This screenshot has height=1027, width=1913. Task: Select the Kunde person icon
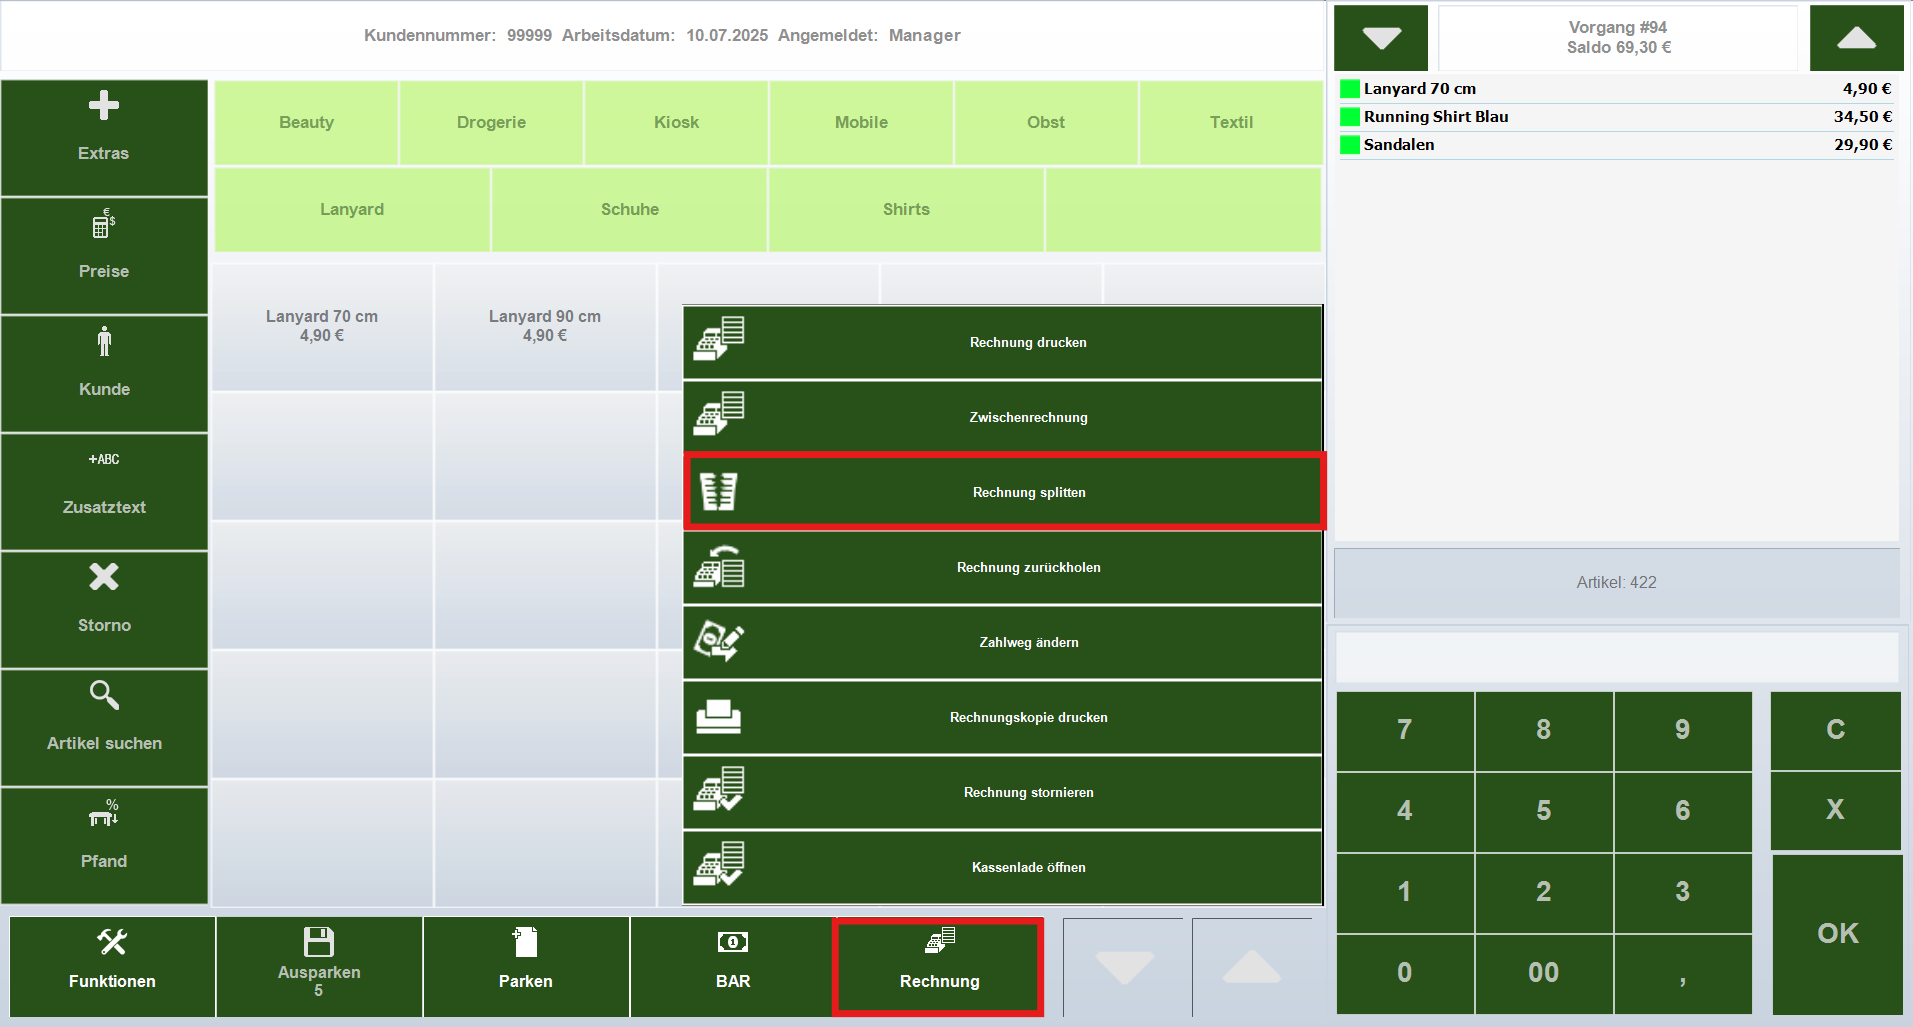(x=104, y=342)
